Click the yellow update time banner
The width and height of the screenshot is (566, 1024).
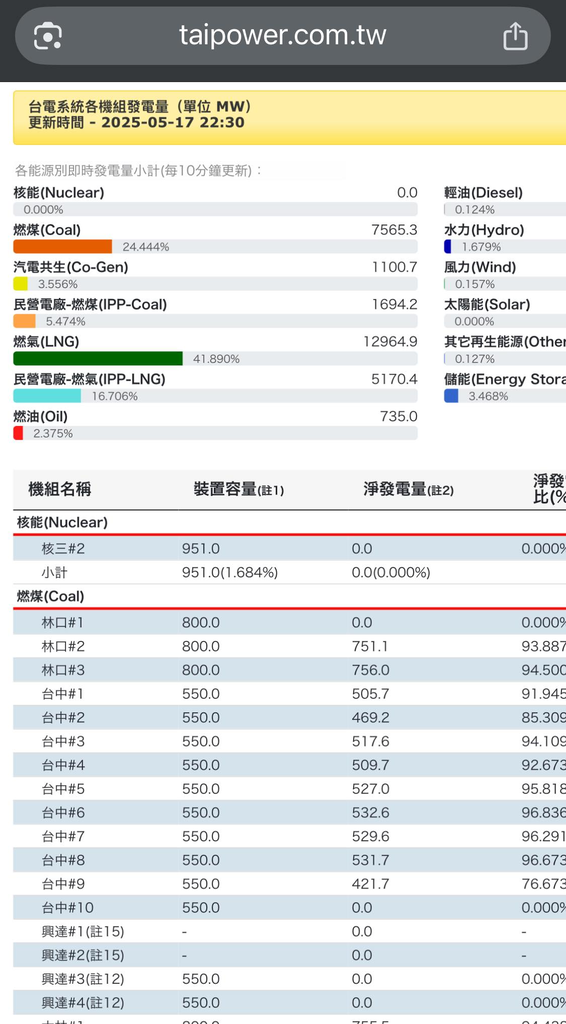(289, 118)
